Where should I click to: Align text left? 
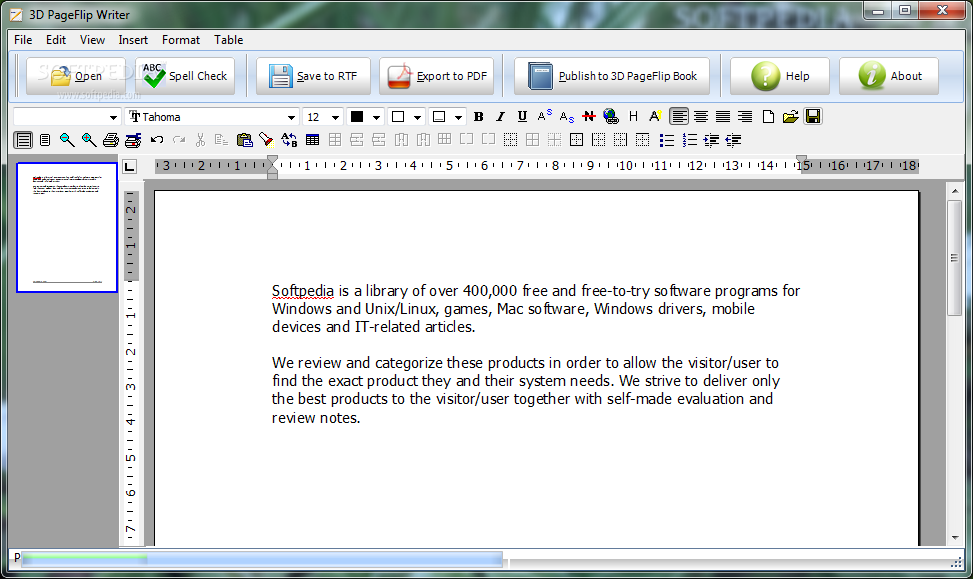coord(679,117)
